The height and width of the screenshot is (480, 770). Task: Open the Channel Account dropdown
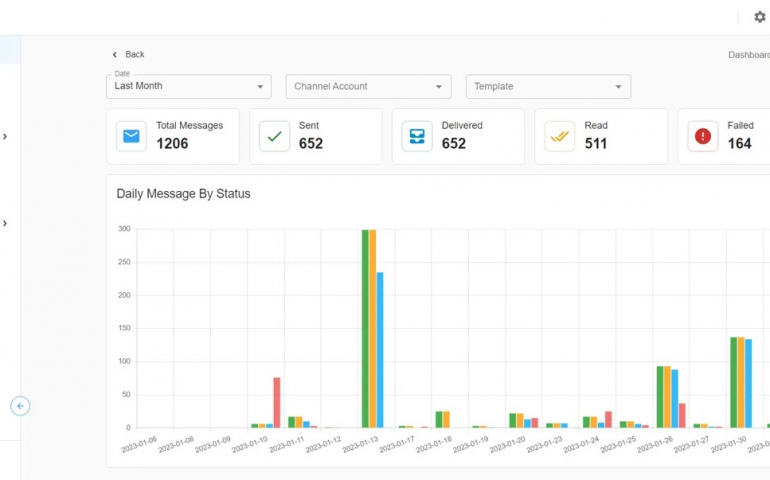pyautogui.click(x=368, y=87)
